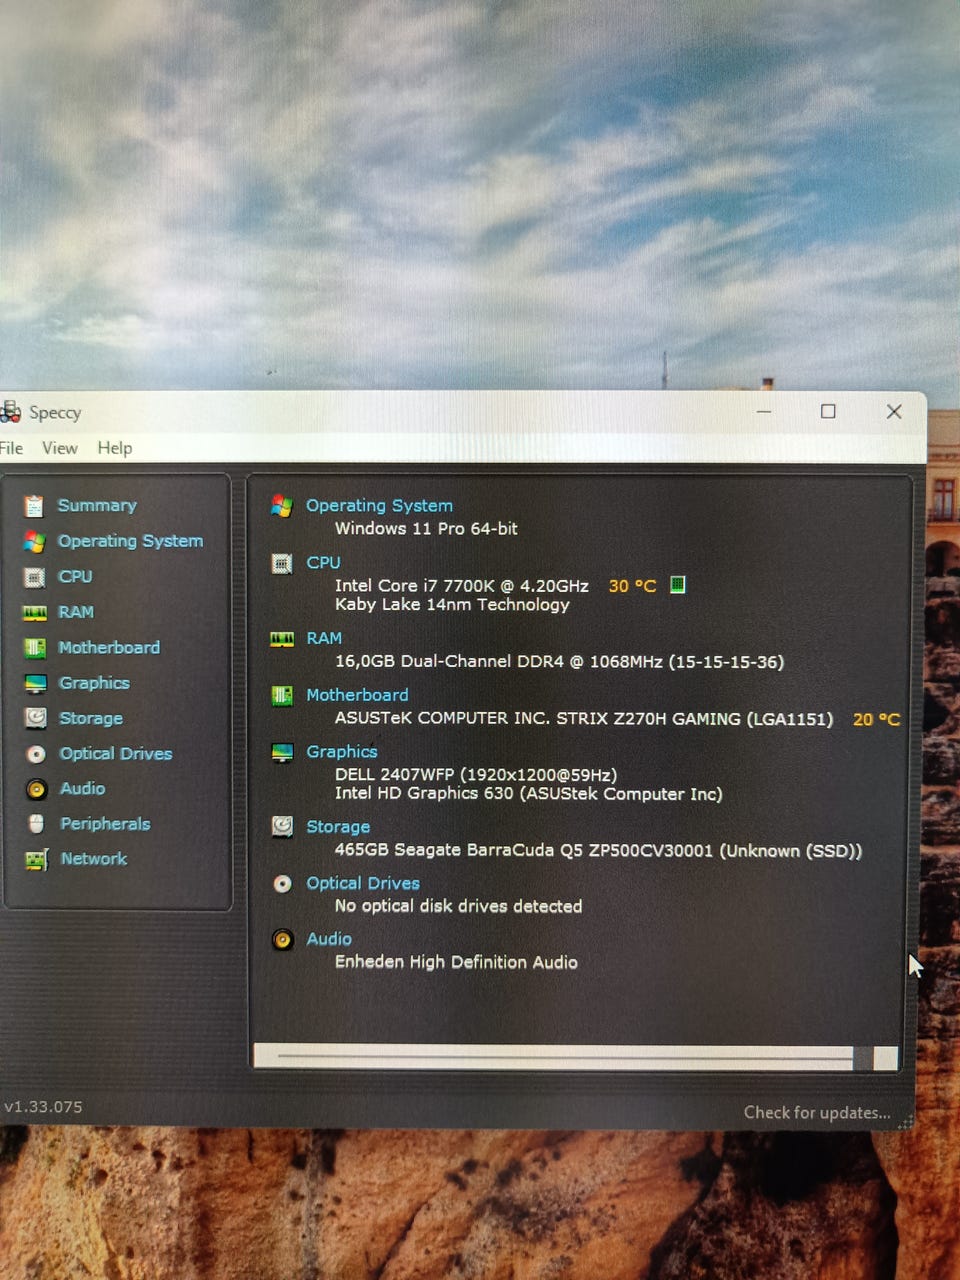Viewport: 960px width, 1280px height.
Task: Open the Motherboard sidebar section
Action: tap(109, 648)
